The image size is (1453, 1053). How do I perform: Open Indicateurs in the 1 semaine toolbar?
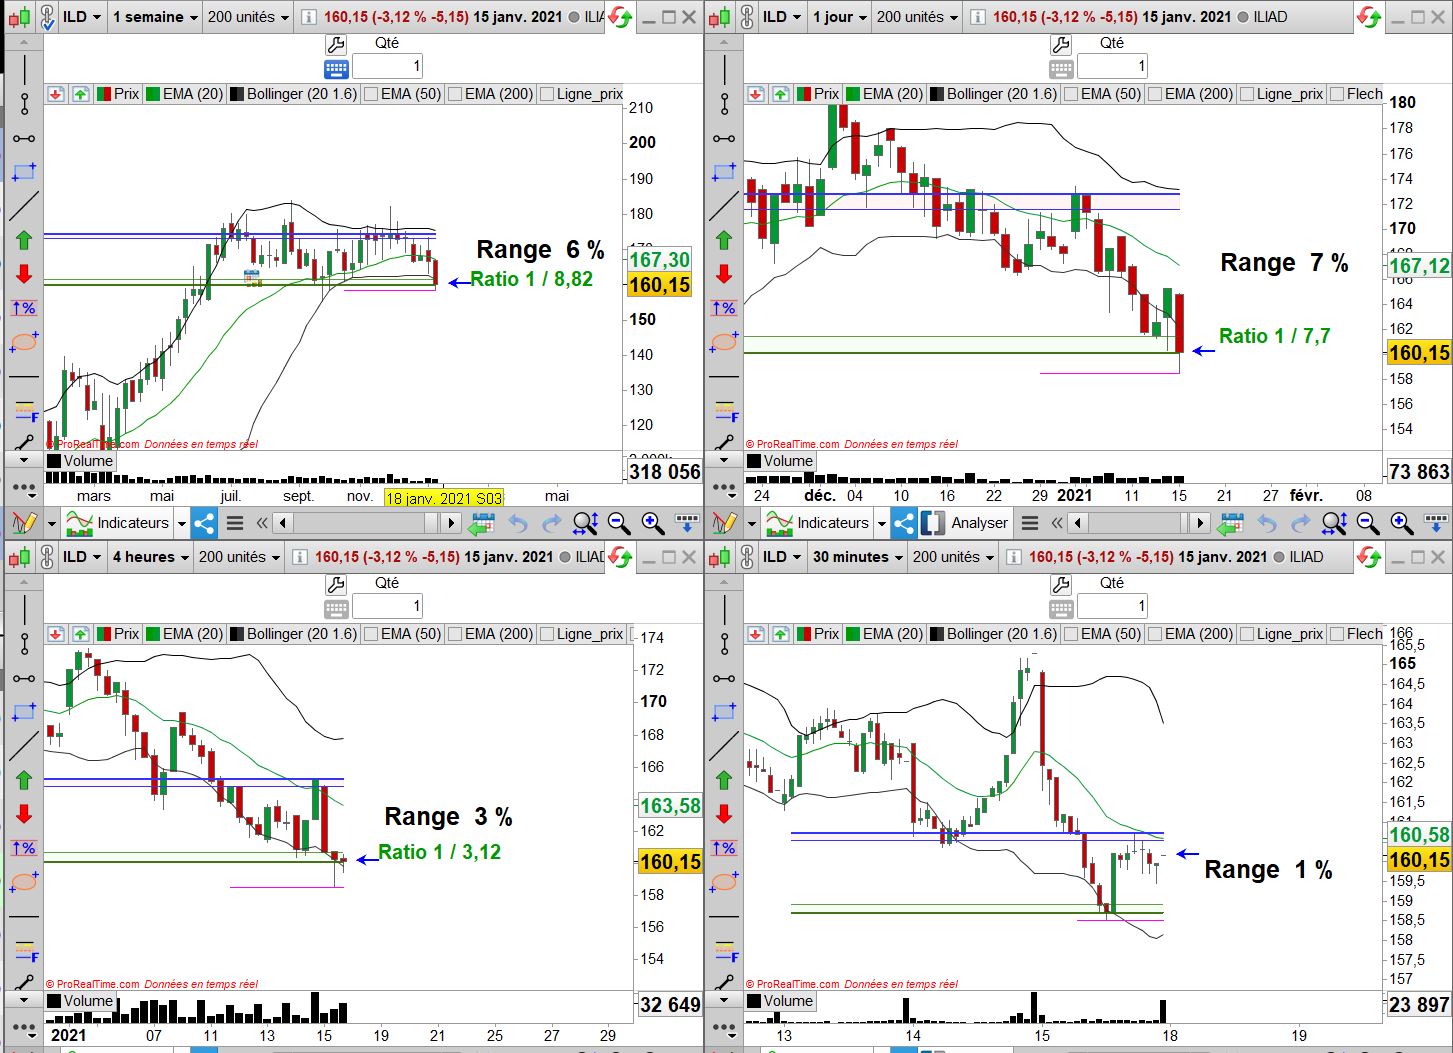(x=119, y=523)
